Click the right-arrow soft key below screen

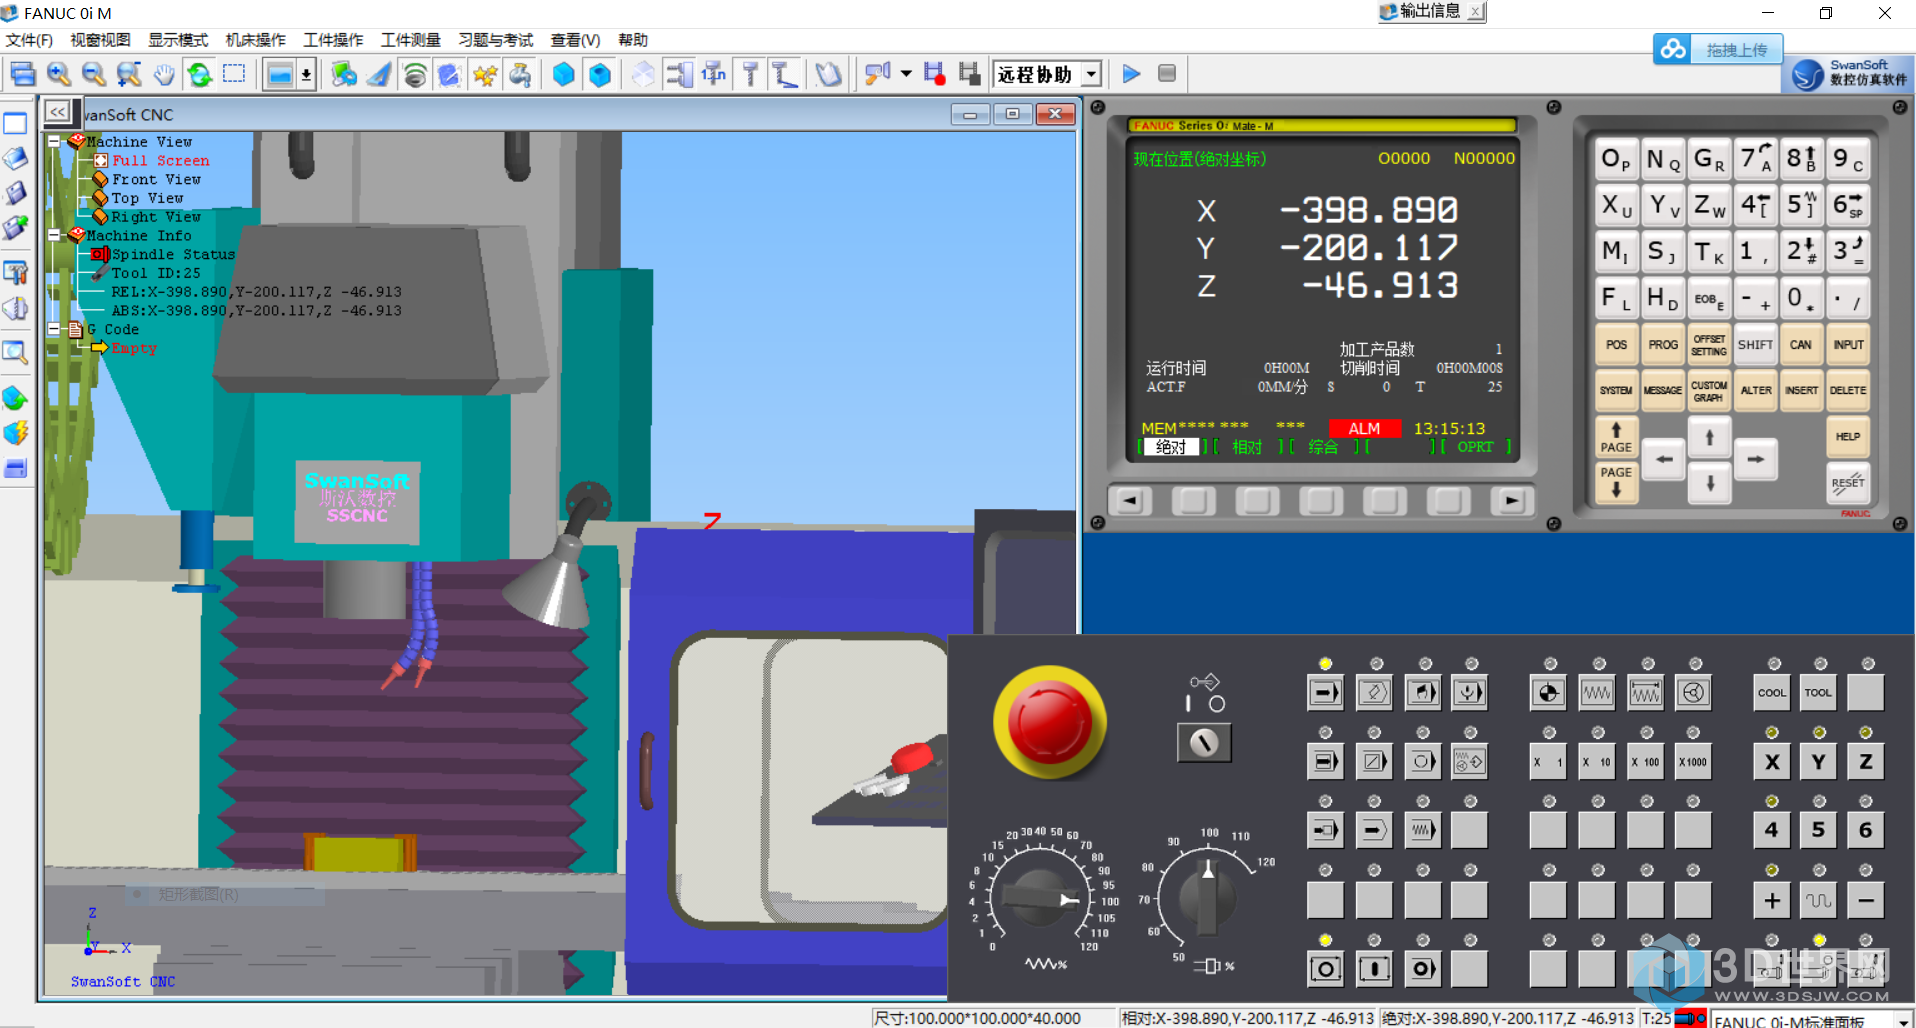1511,501
